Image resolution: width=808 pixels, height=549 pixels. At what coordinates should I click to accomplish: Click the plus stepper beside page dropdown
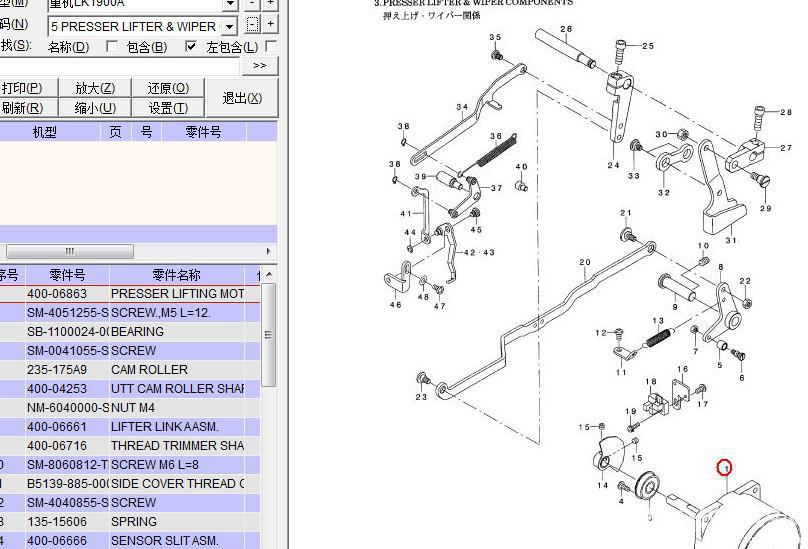(x=271, y=24)
